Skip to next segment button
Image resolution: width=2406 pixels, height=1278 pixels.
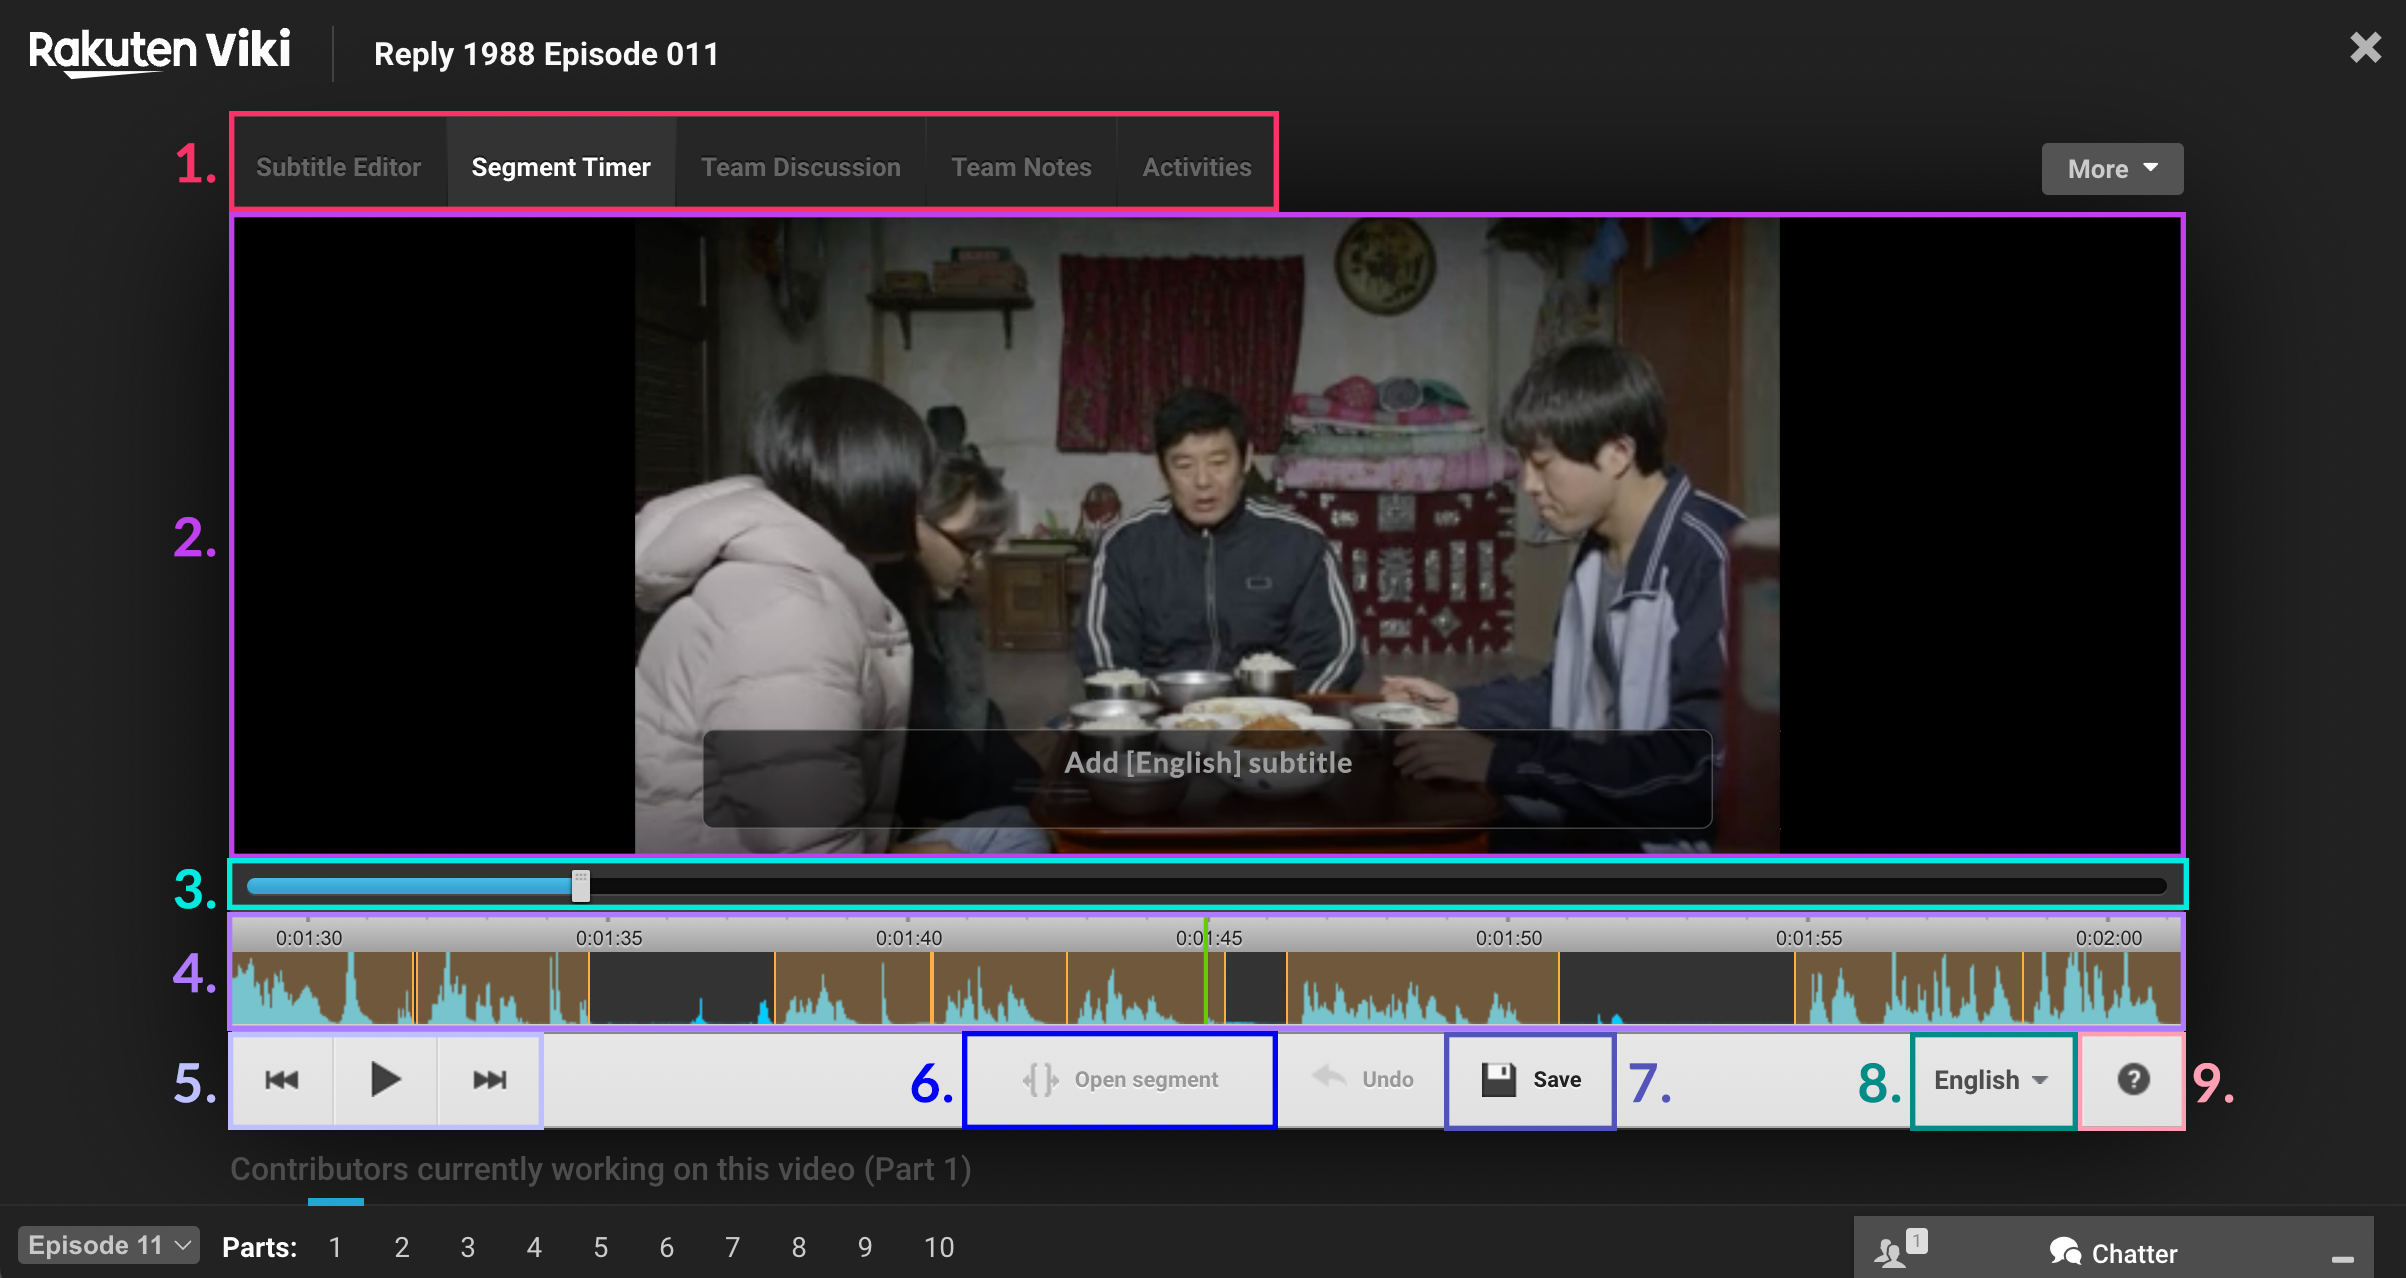coord(489,1080)
